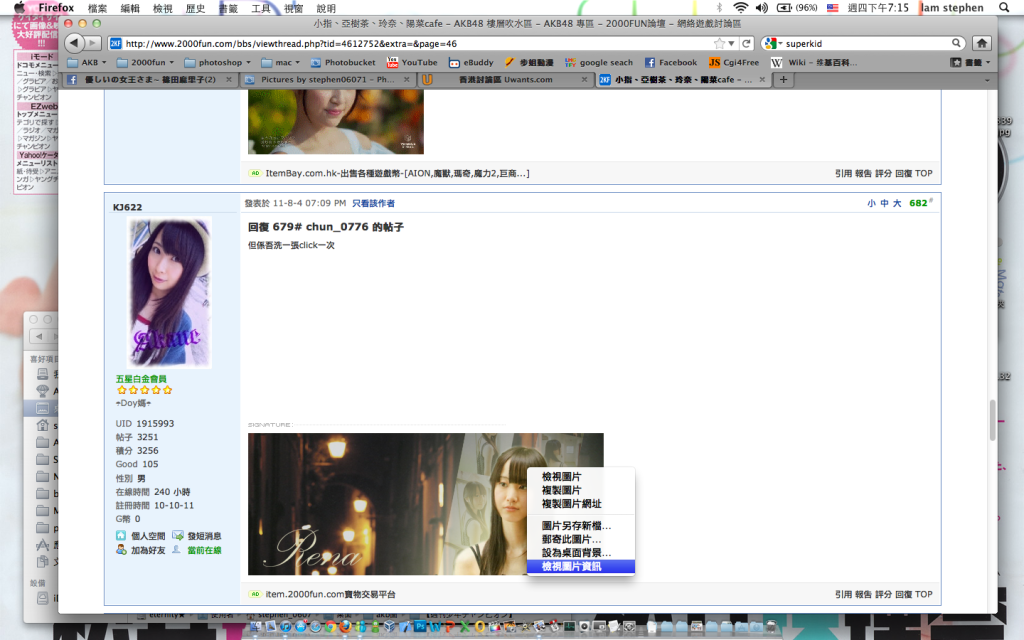Switch to the Pictures by stephen06071 tab

(322, 80)
